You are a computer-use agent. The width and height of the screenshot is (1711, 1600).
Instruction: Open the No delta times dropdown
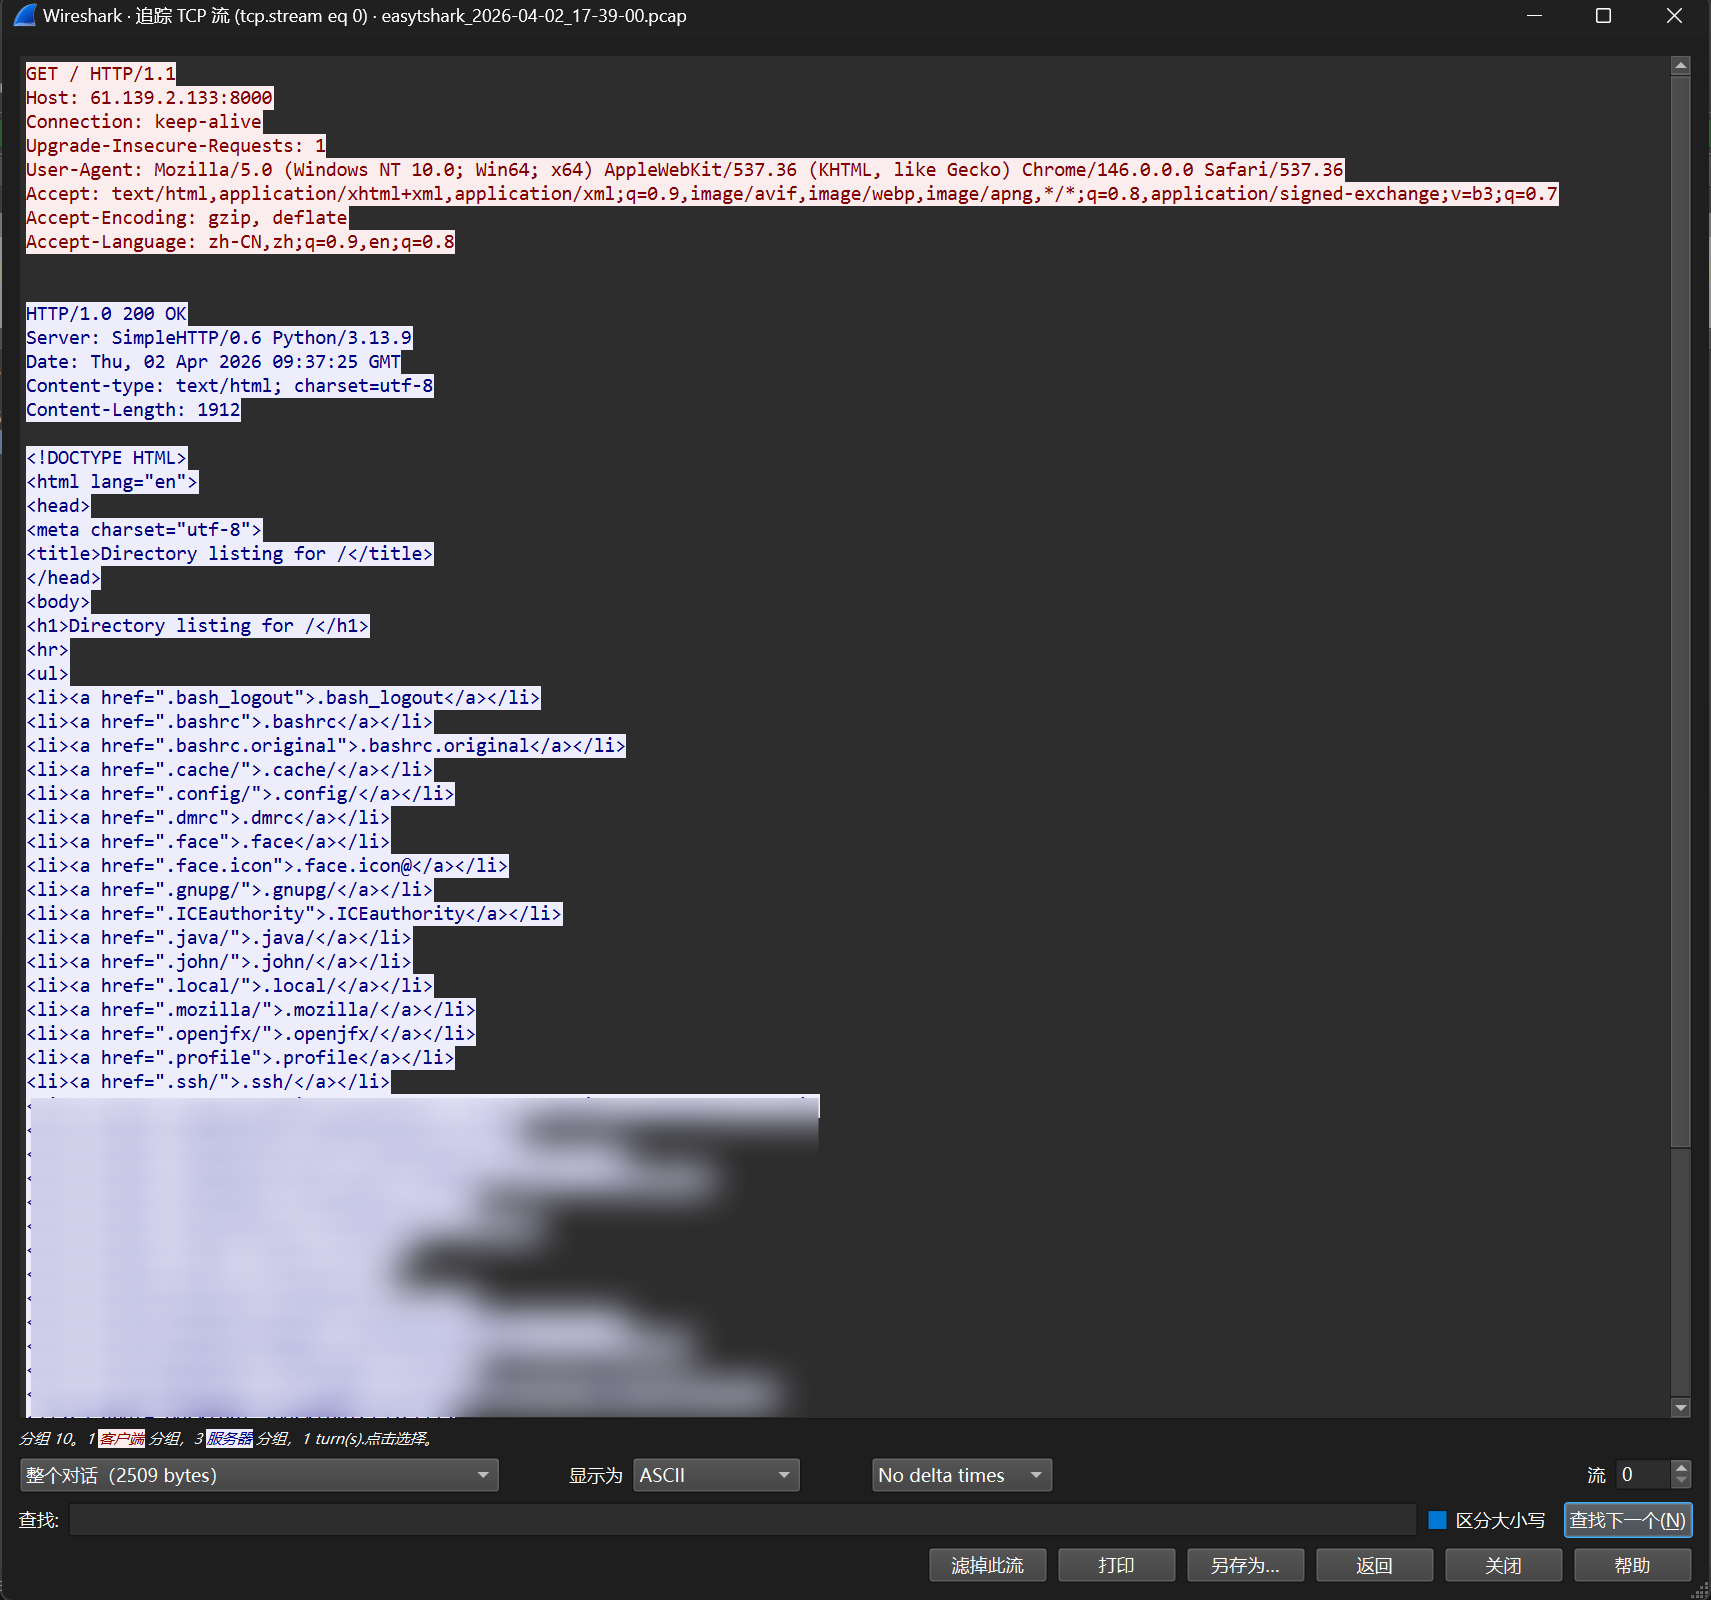961,1475
